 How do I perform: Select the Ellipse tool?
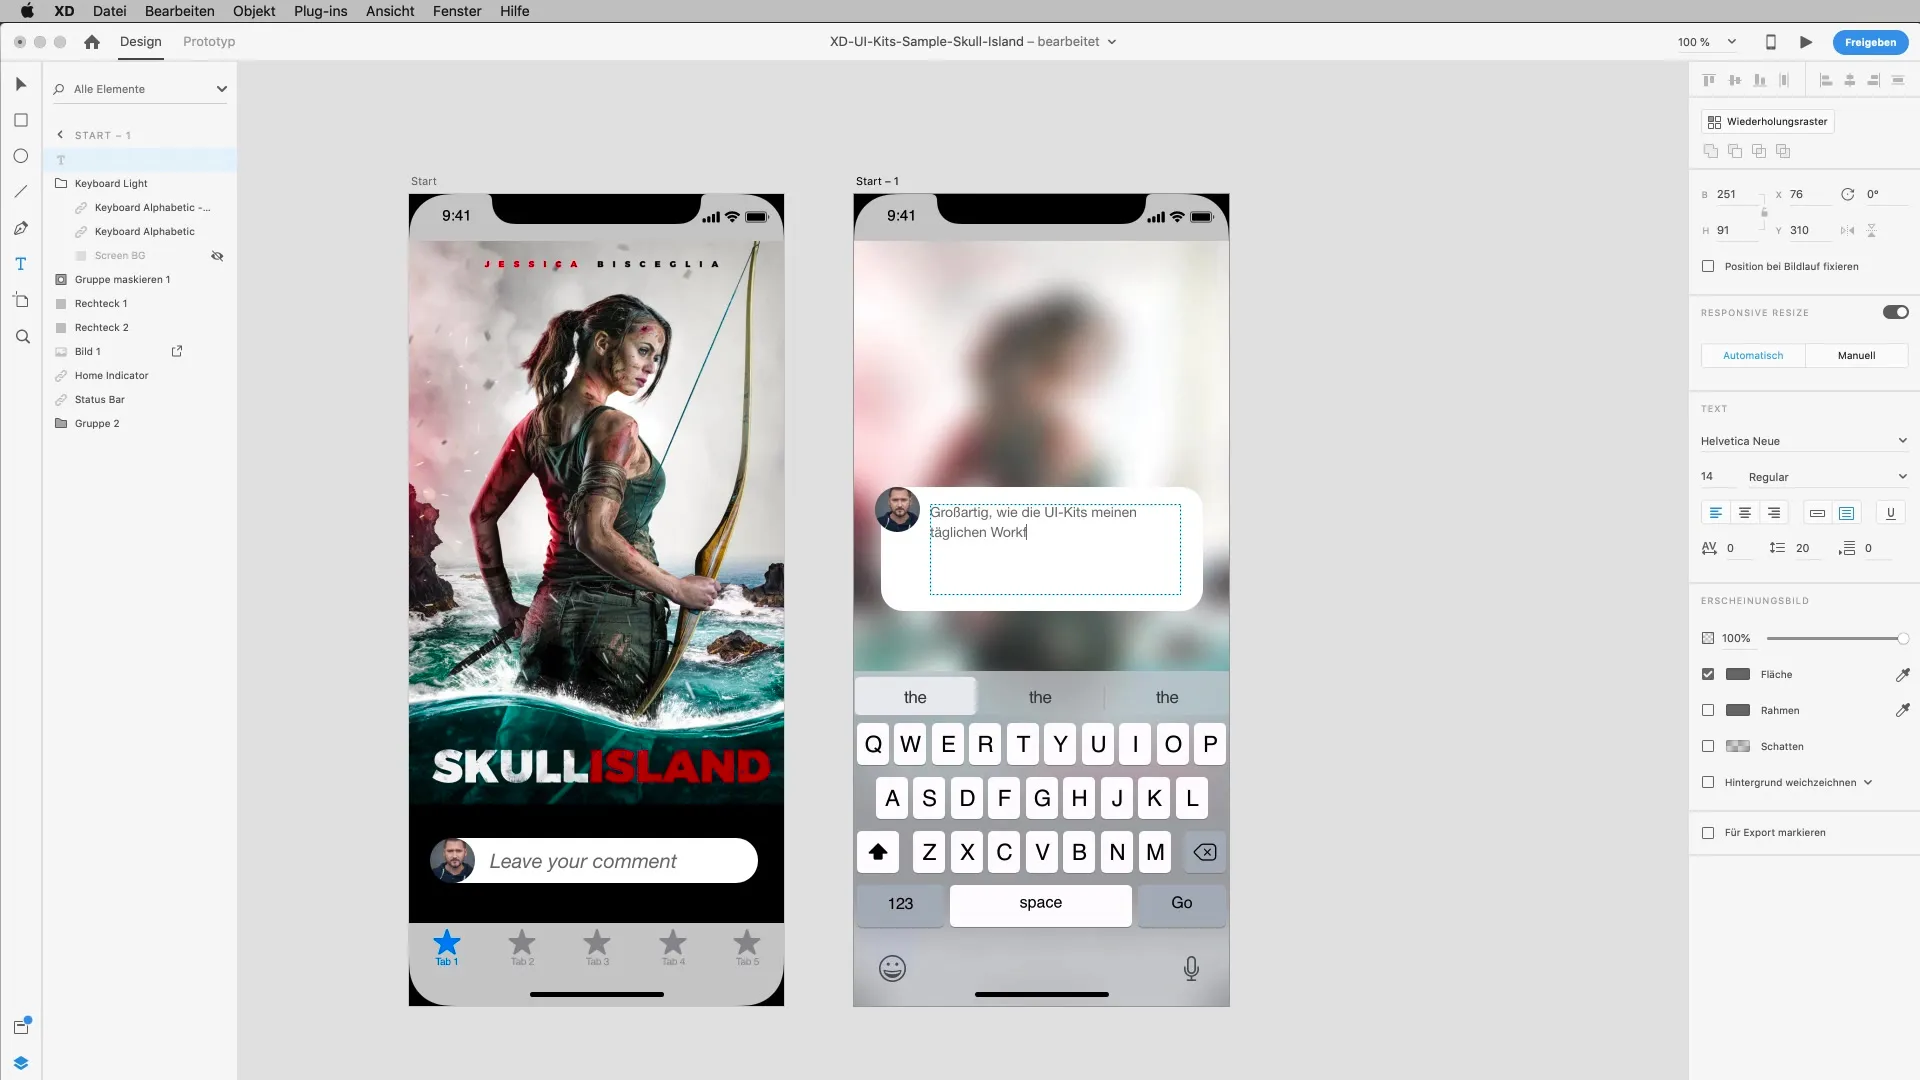click(21, 156)
